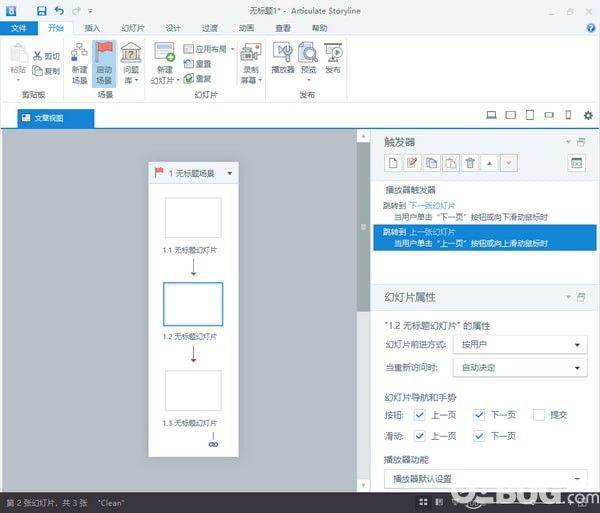Screen dimensions: 600x513
Task: Publish the course with 发布
Action: coord(333,58)
